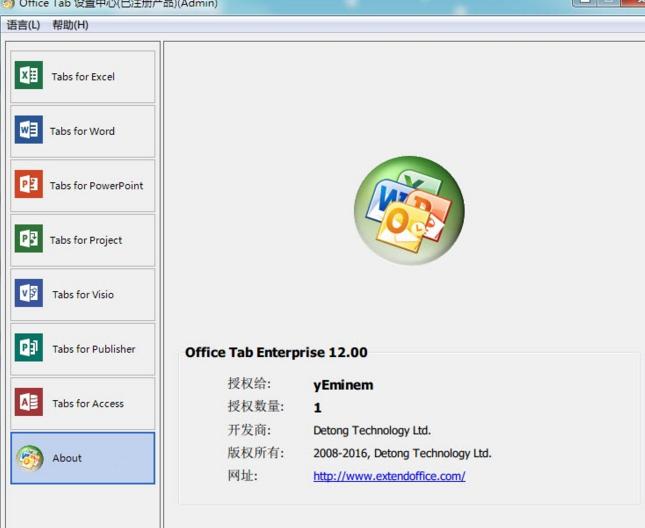Click the green Project icon in sidebar
The height and width of the screenshot is (528, 645).
(29, 239)
